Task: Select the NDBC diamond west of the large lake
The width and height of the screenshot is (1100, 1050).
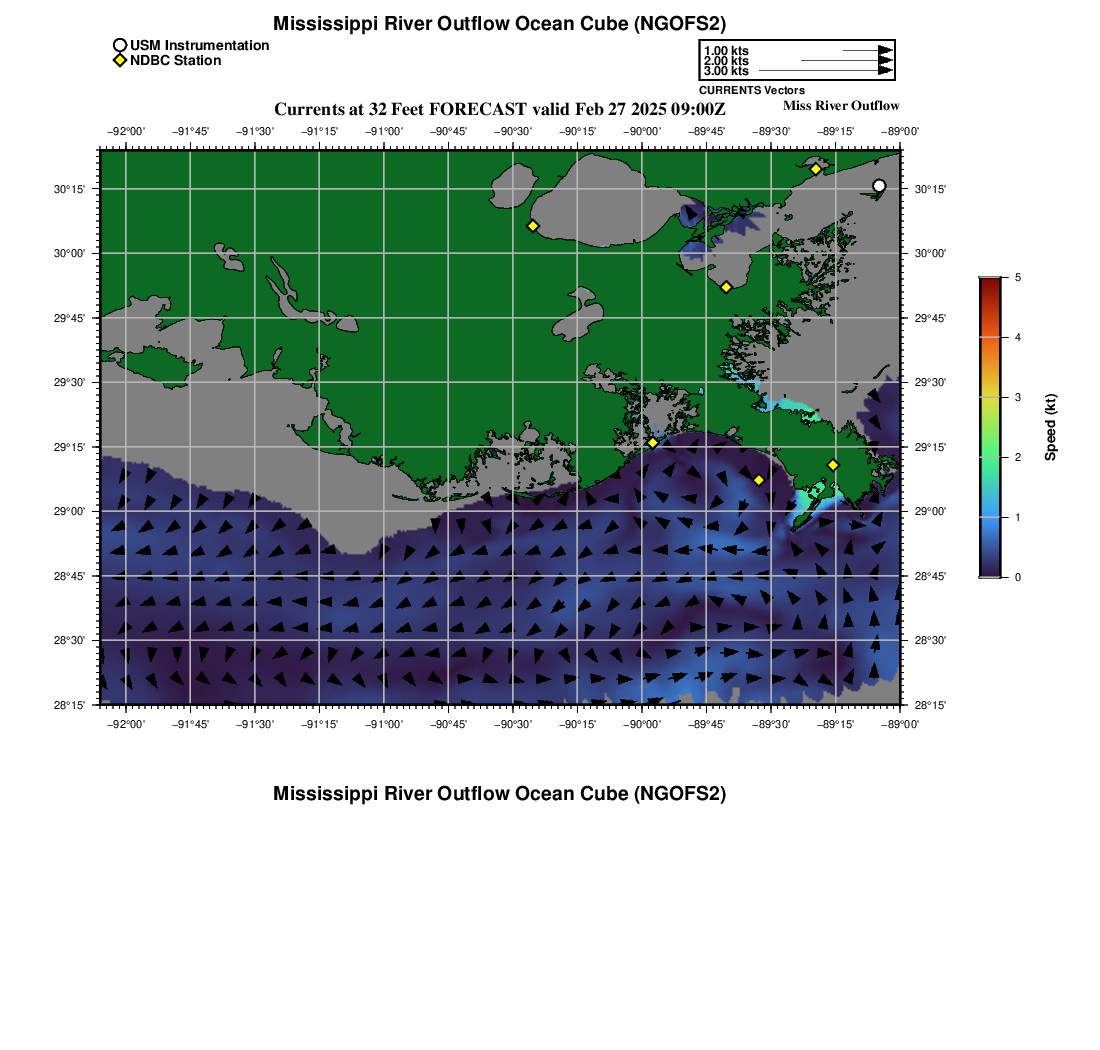Action: [x=533, y=226]
